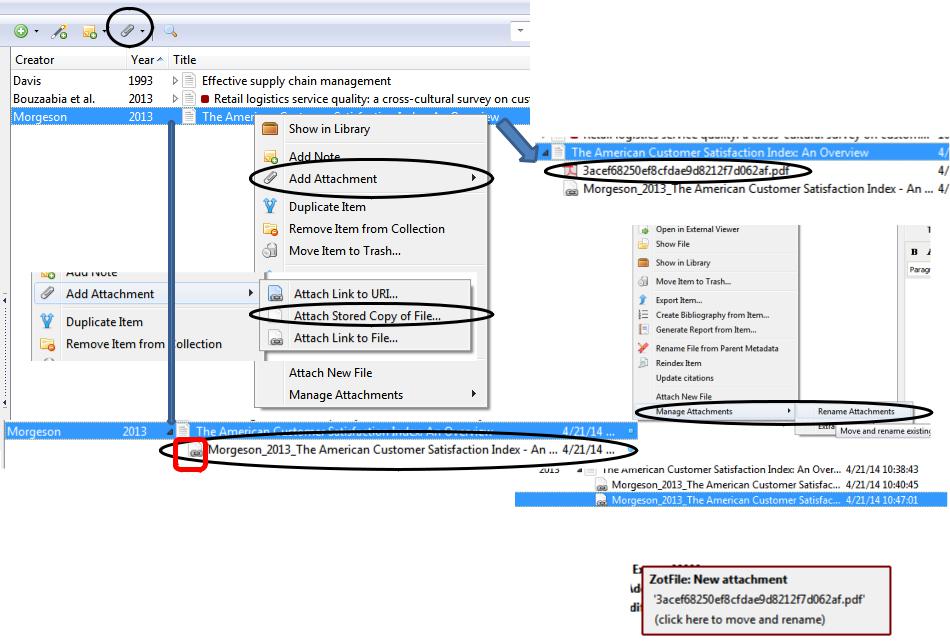
Task: Open the dropdown arrow beside the paperclip icon
Action: [x=142, y=31]
